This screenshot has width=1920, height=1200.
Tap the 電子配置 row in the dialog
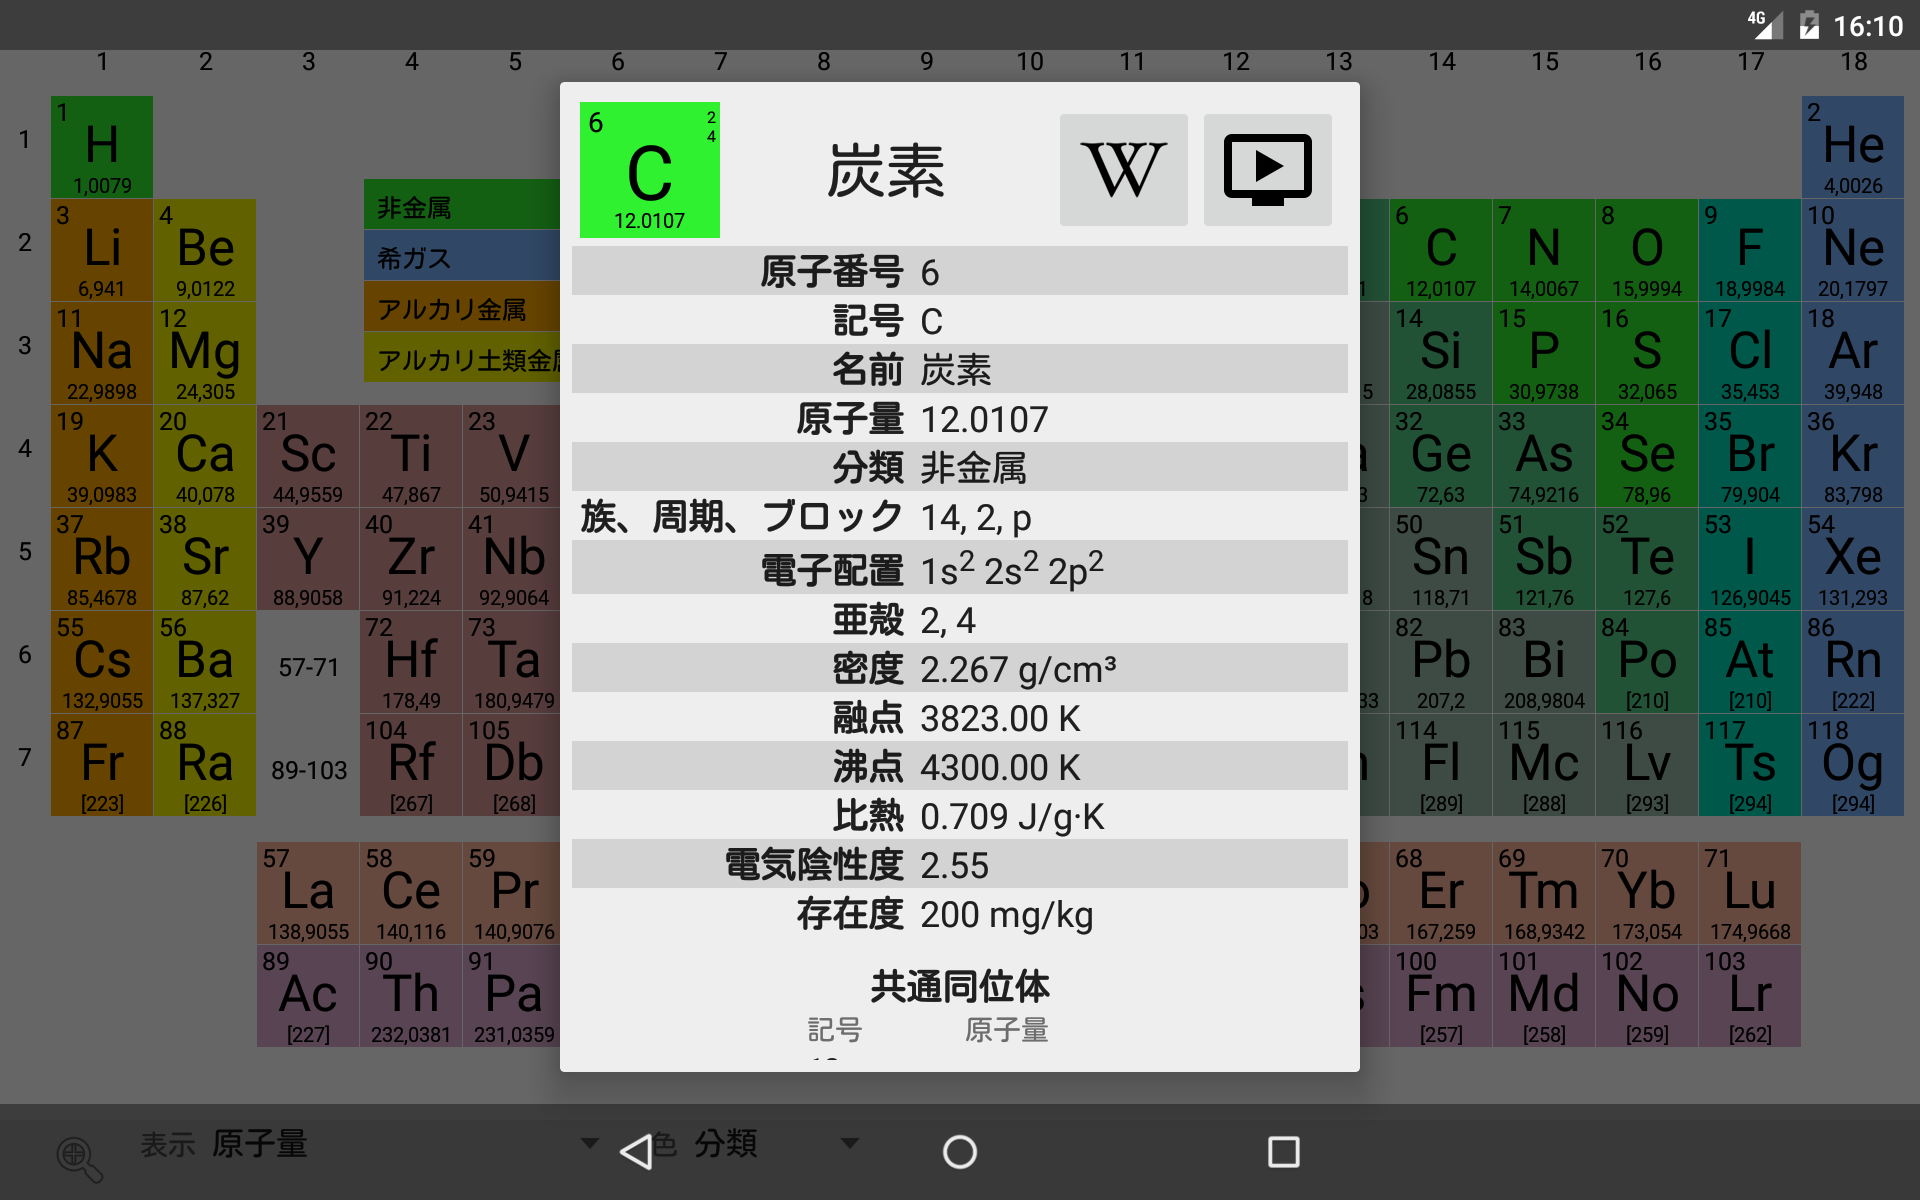958,569
